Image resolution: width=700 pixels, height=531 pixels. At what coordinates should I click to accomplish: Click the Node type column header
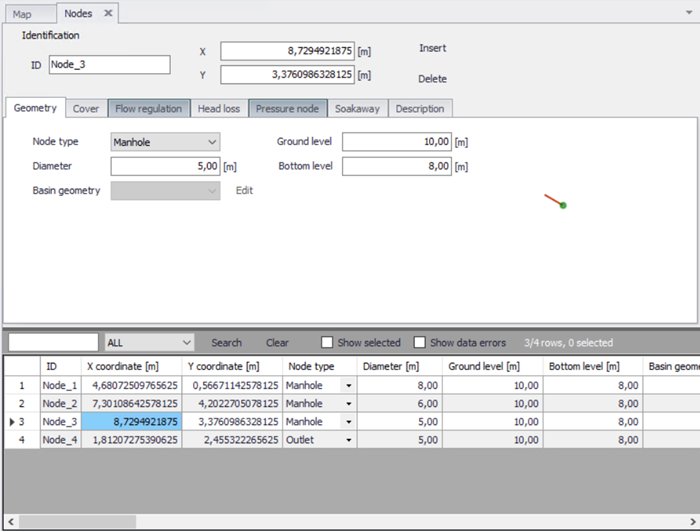pos(320,366)
